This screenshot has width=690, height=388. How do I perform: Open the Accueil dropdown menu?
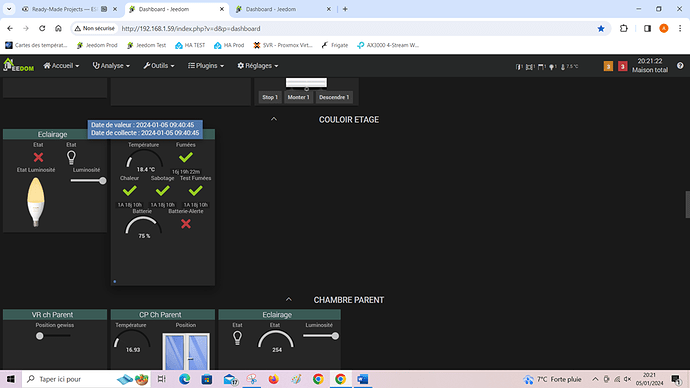(61, 66)
